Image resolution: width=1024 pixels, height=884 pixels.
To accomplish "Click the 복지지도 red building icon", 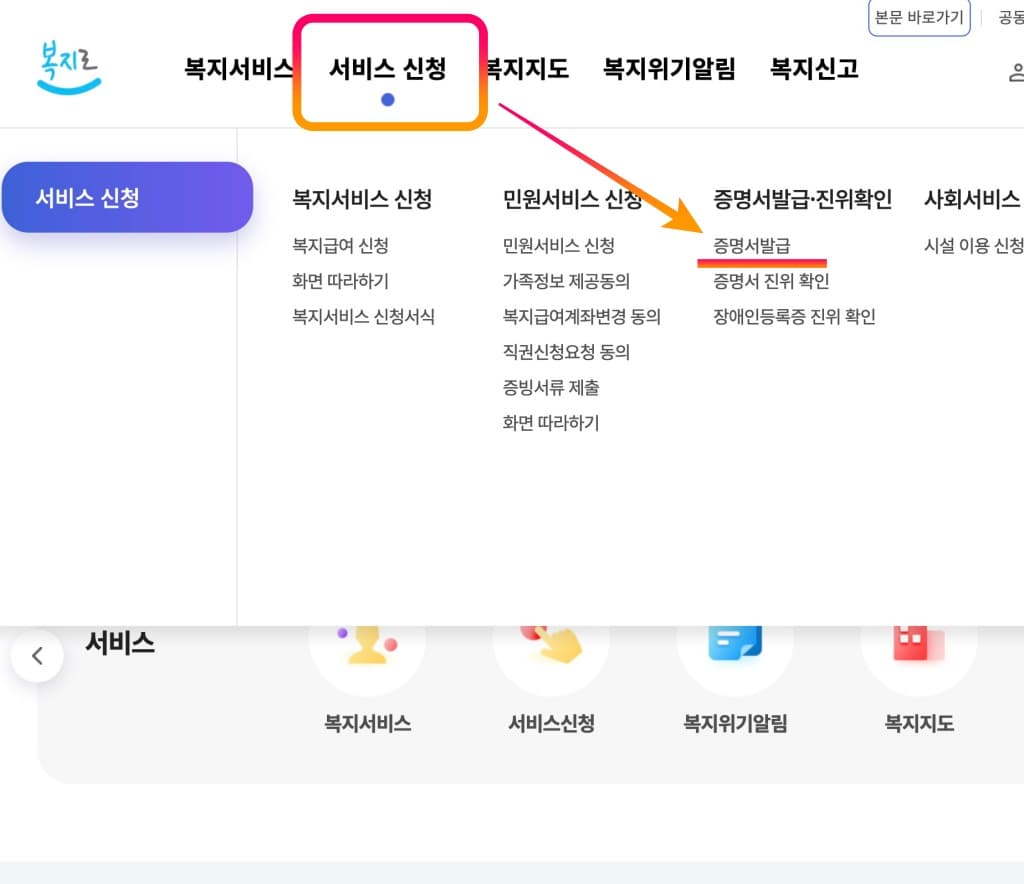I will 919,644.
